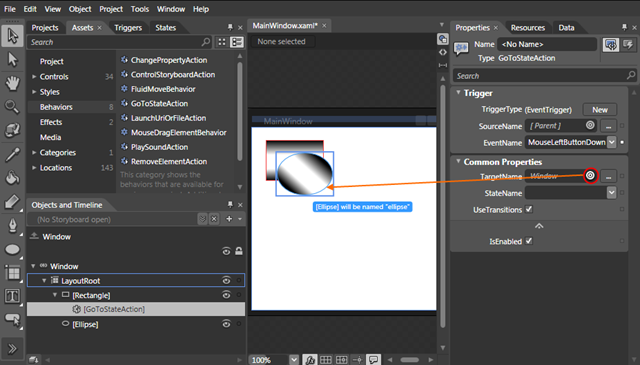This screenshot has height=365, width=640.
Task: Collapse the [Rectangle] tree node
Action: (55, 295)
